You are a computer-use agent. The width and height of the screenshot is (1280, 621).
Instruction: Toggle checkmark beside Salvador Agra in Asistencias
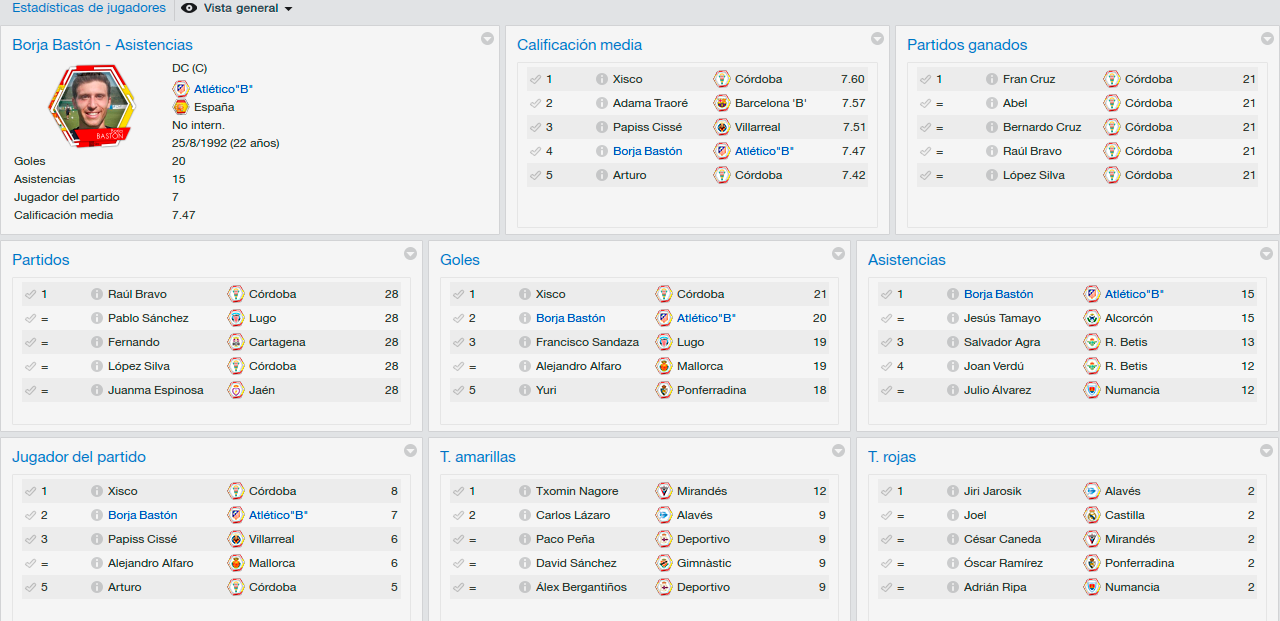click(x=886, y=342)
